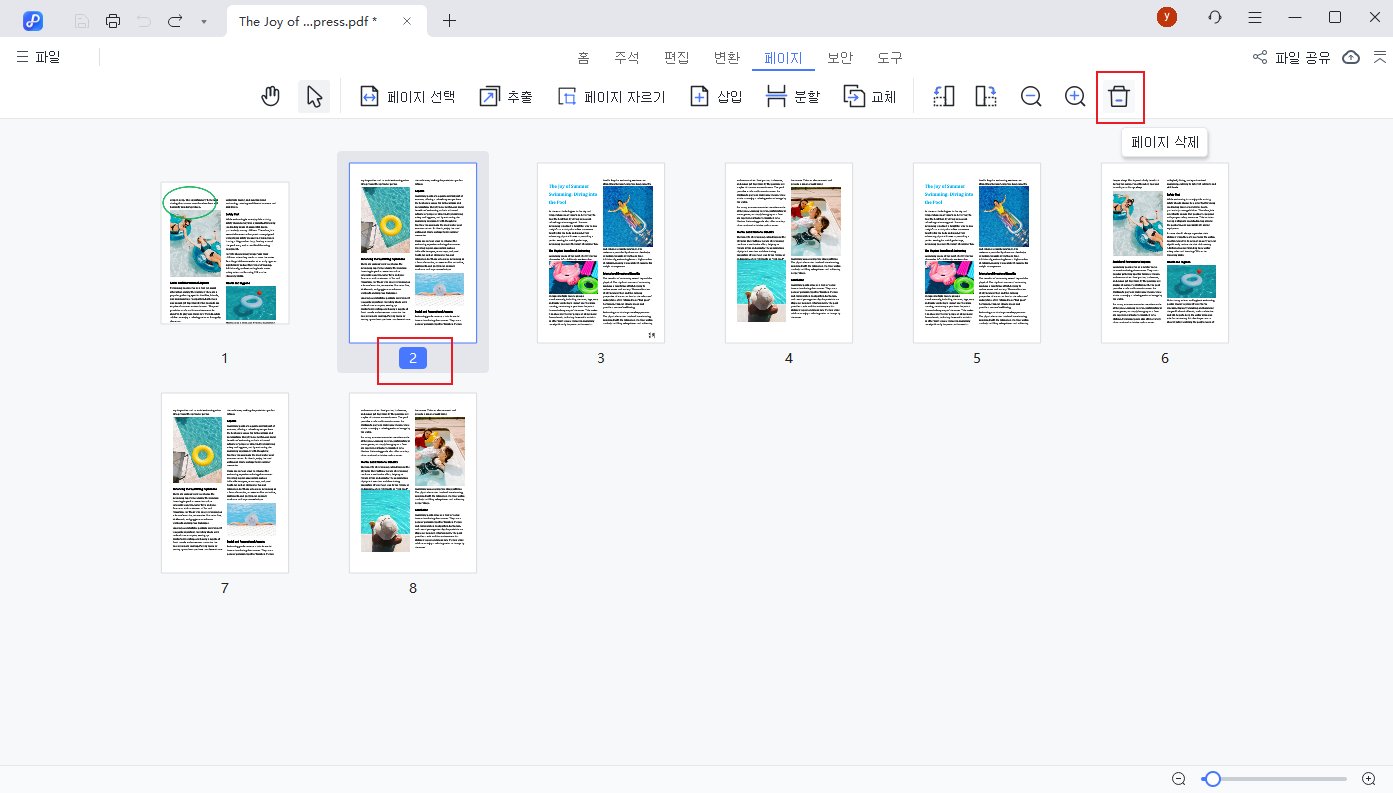Delete page with the trash icon
Viewport: 1393px width, 793px height.
[x=1119, y=96]
